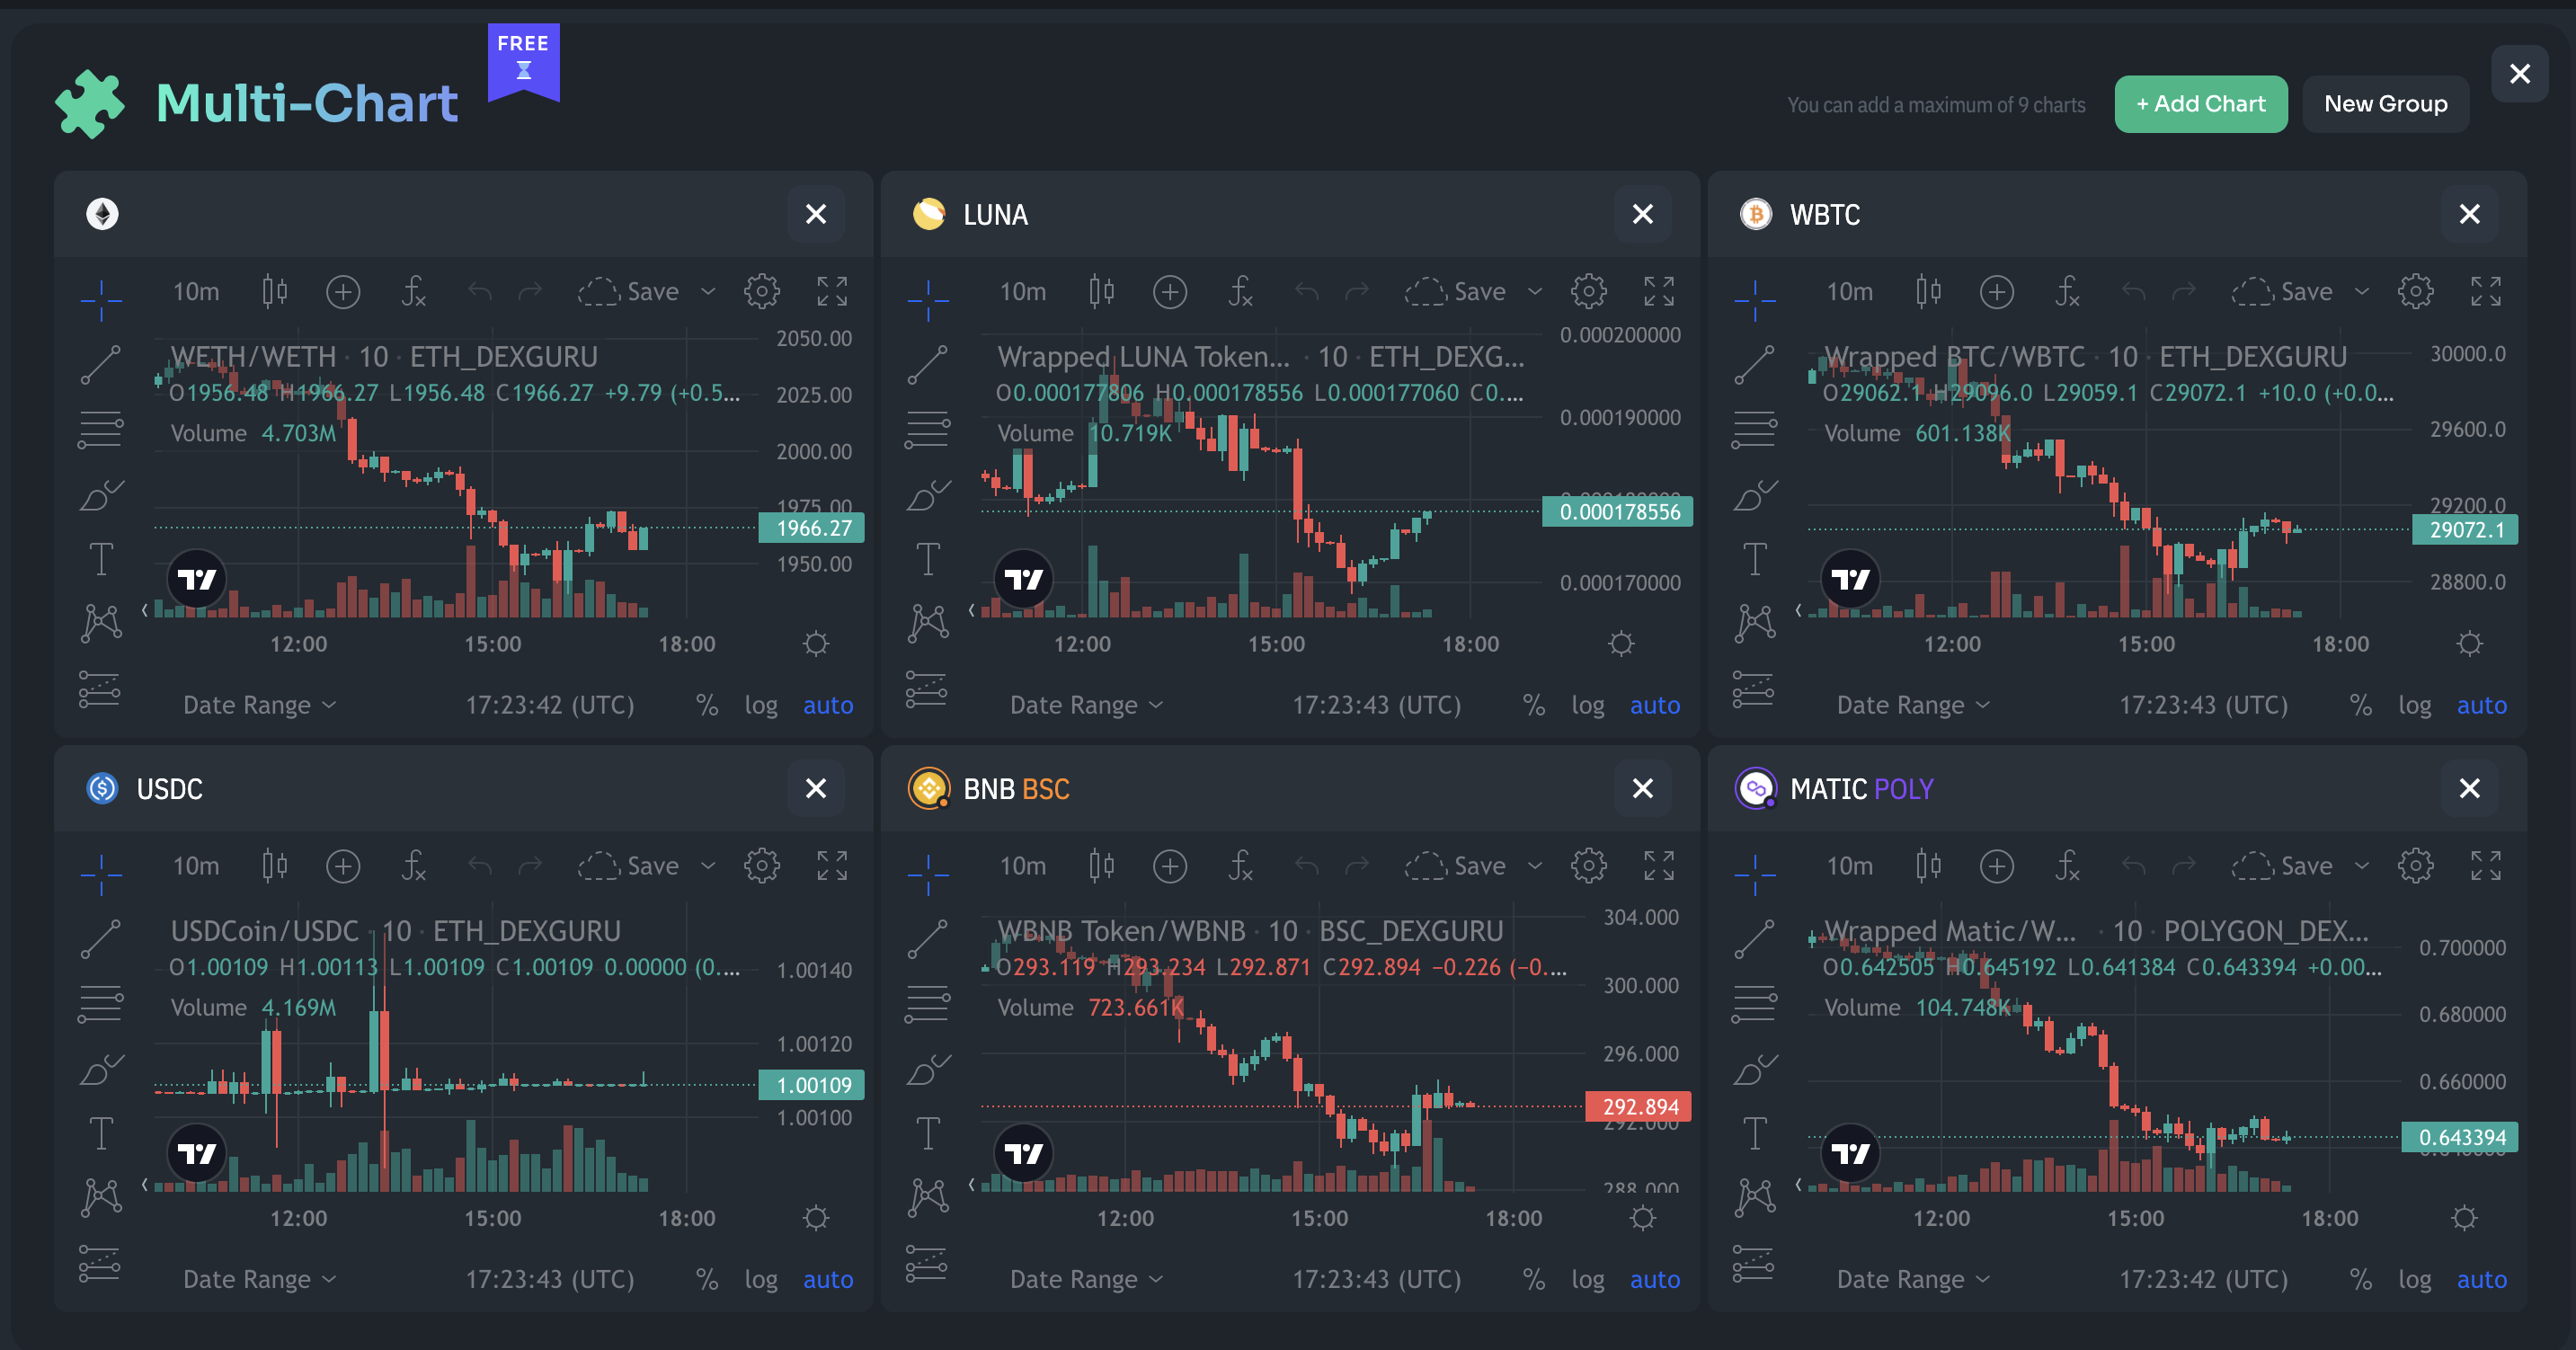Click the Add Chart button
Viewport: 2576px width, 1350px height.
(2200, 104)
